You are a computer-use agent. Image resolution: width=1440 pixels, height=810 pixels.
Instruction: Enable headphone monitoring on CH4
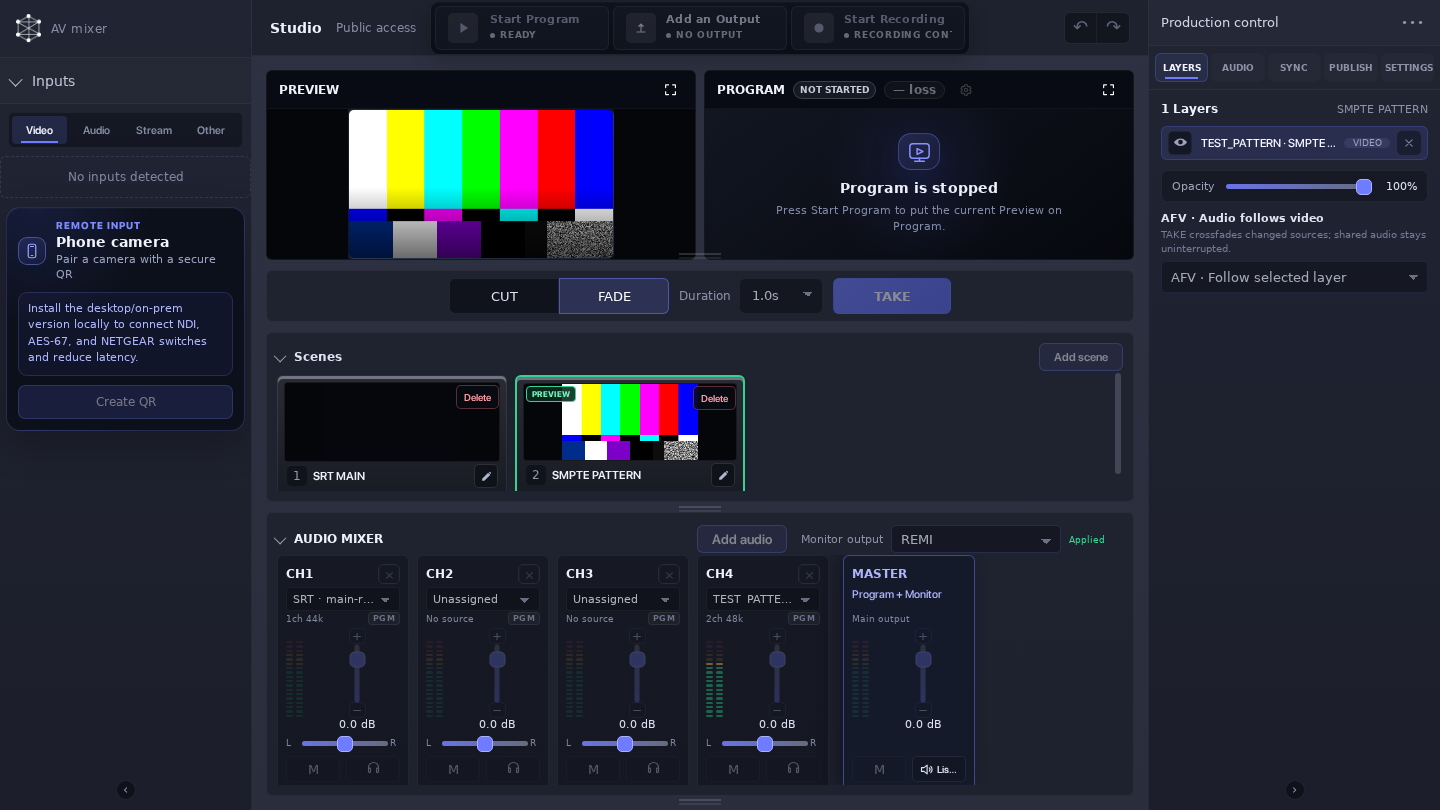793,769
